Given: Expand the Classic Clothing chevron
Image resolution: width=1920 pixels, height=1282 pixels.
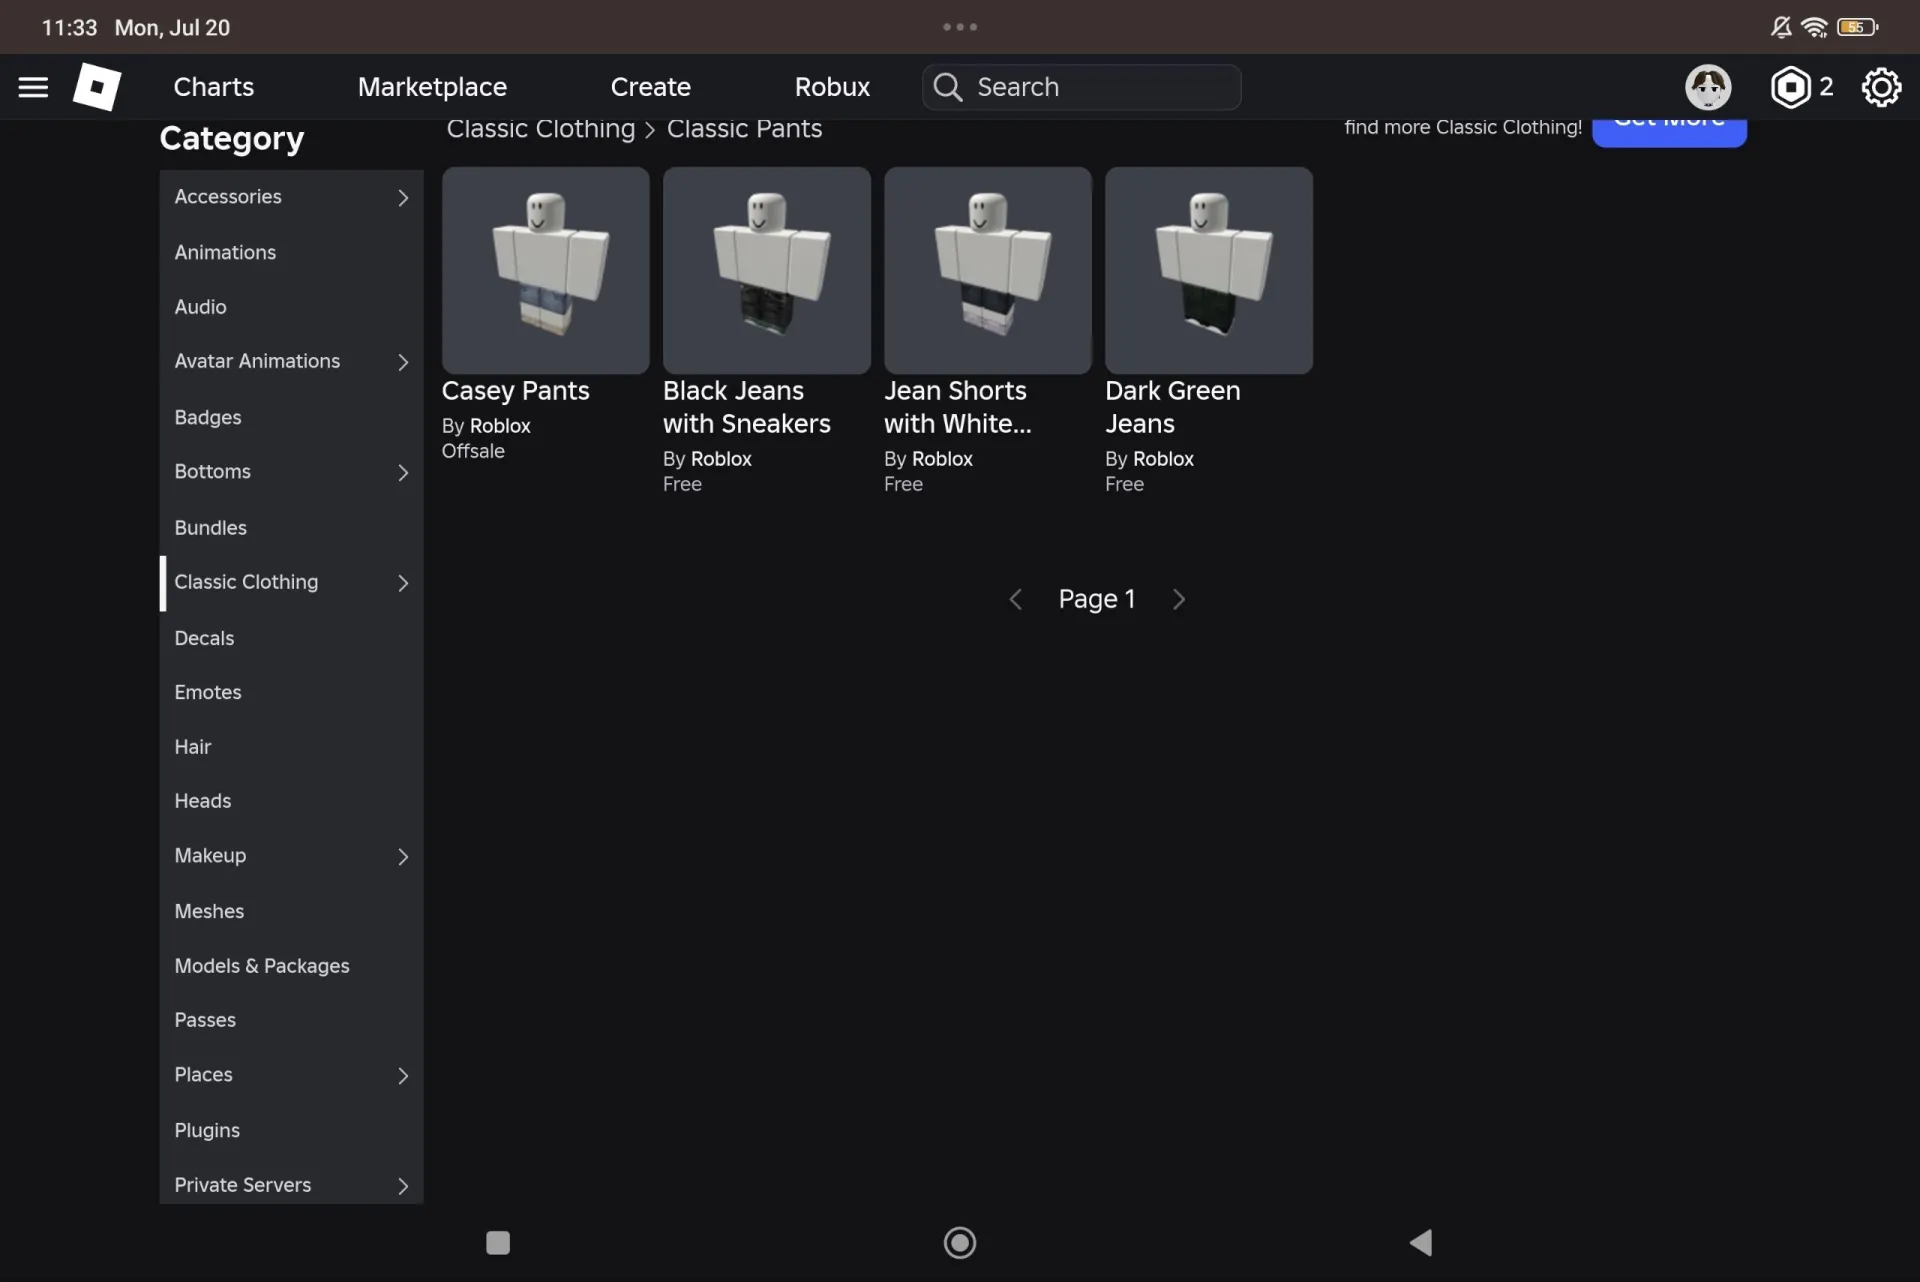Looking at the screenshot, I should [403, 583].
